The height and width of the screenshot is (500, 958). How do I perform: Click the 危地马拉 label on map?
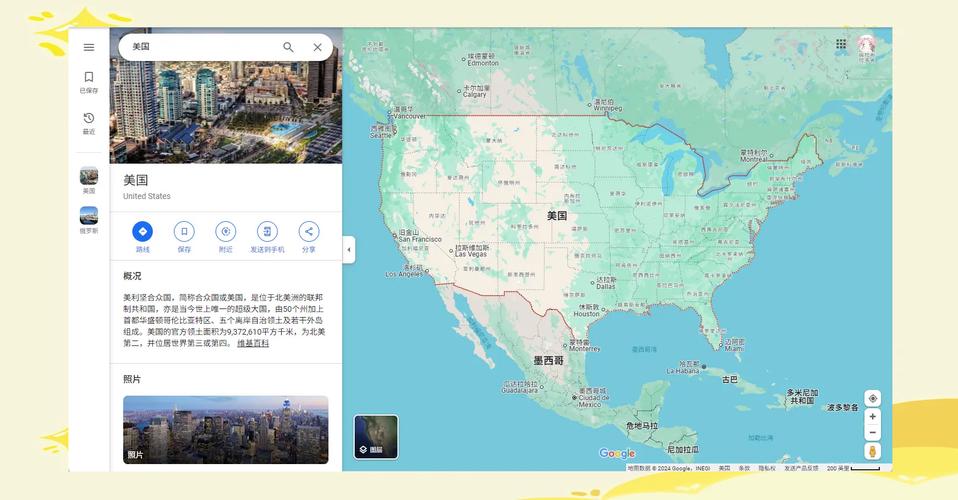[642, 425]
